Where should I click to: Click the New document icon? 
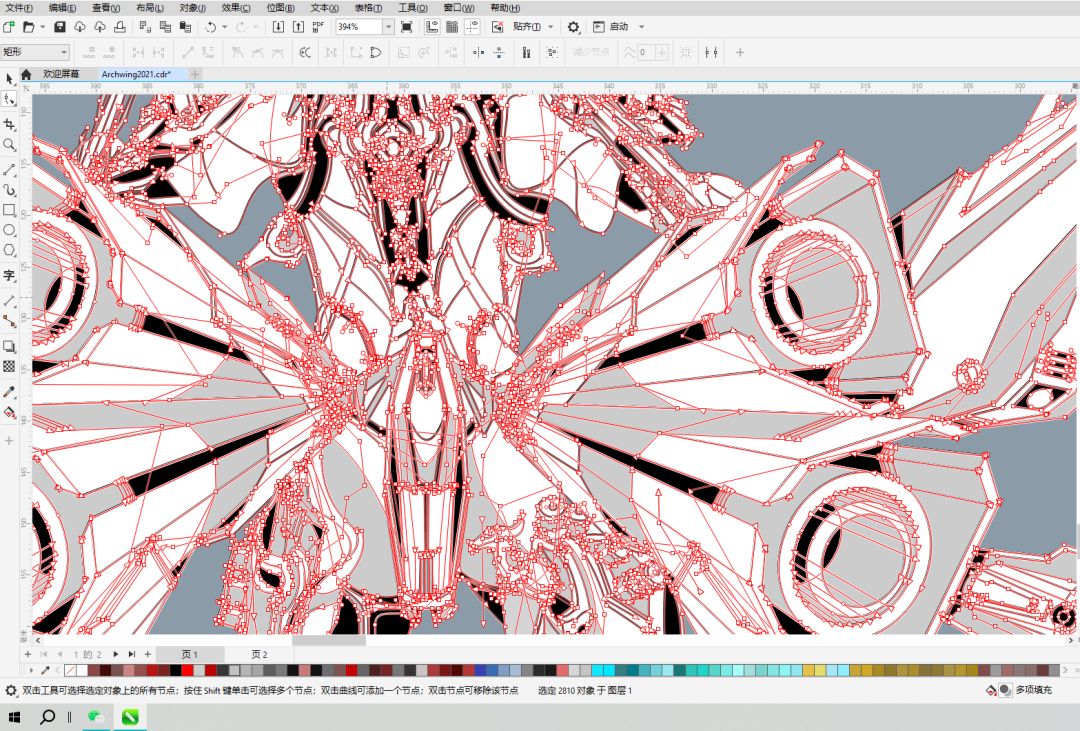pos(8,27)
